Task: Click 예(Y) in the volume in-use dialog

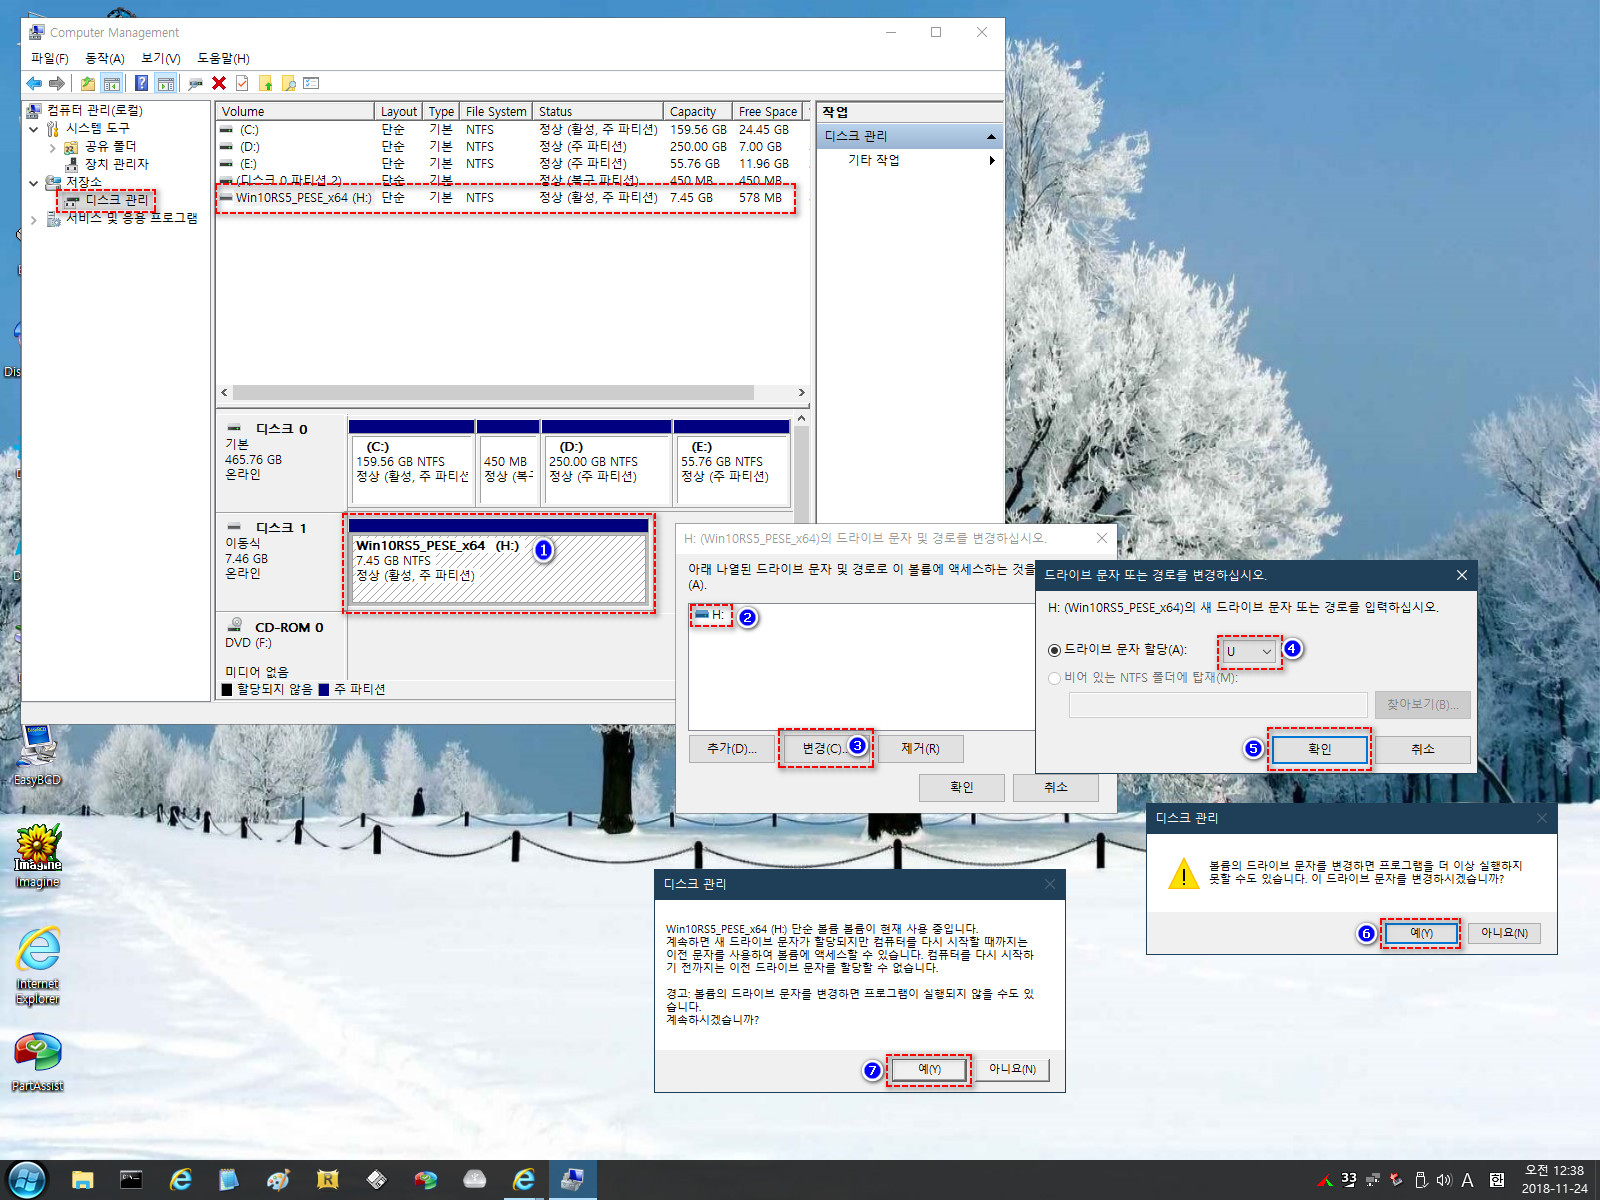Action: [929, 1069]
